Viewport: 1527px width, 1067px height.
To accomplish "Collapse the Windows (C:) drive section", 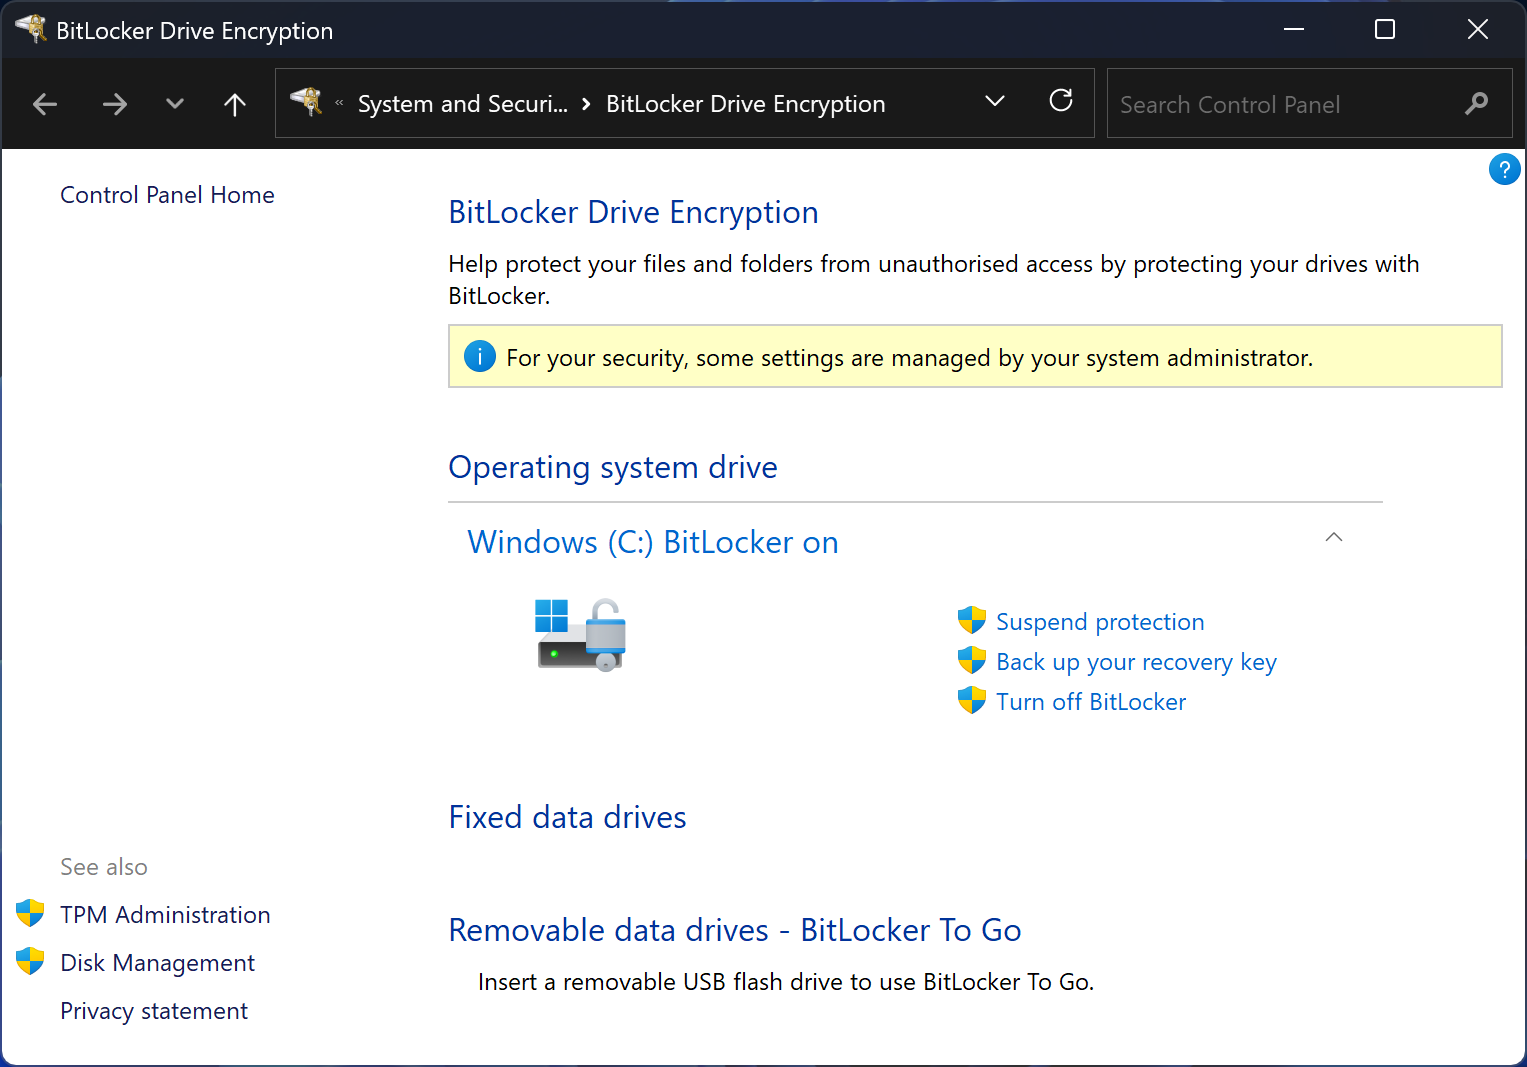I will point(1333,538).
